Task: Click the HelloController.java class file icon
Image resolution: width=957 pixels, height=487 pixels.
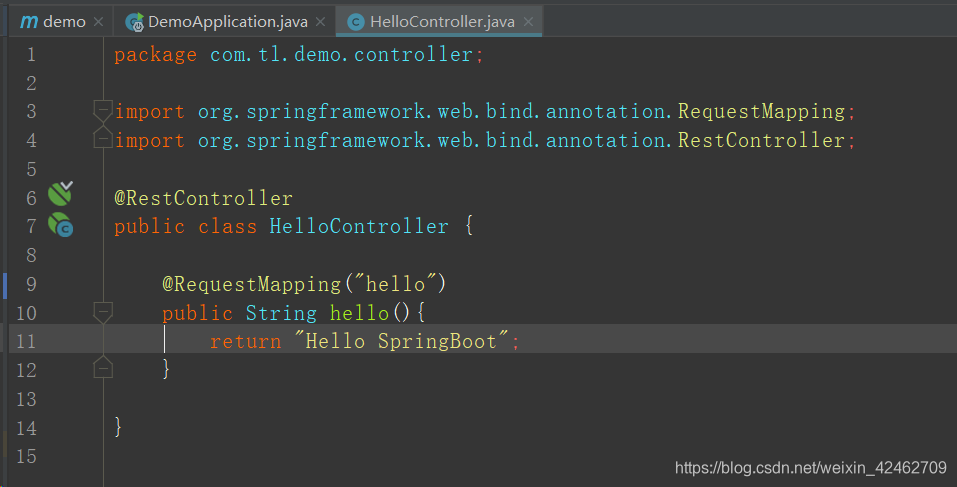Action: (x=356, y=22)
